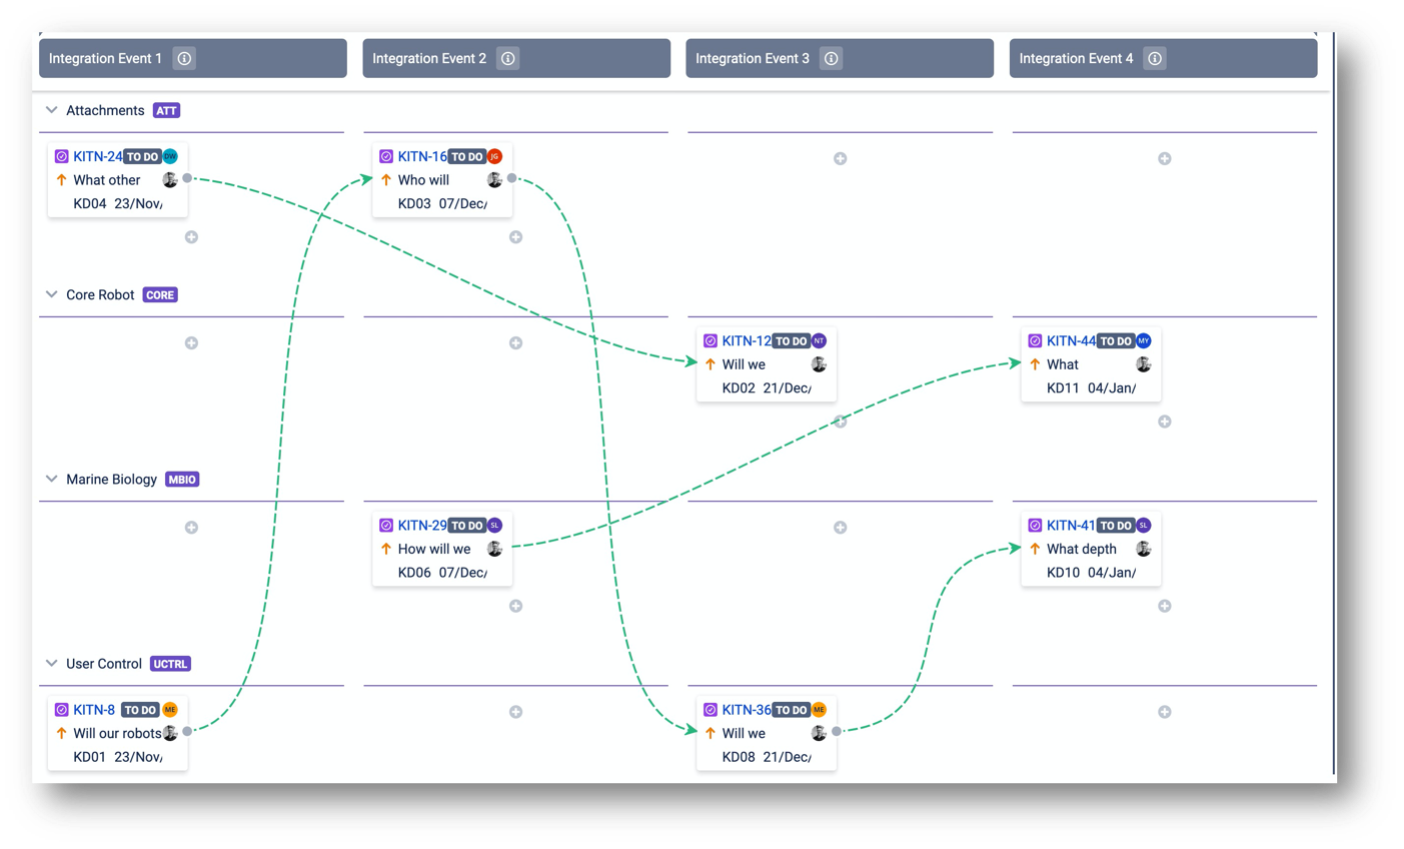The image size is (1404, 849).
Task: Add an issue in Core Robot under Integration Event 1
Action: click(192, 342)
